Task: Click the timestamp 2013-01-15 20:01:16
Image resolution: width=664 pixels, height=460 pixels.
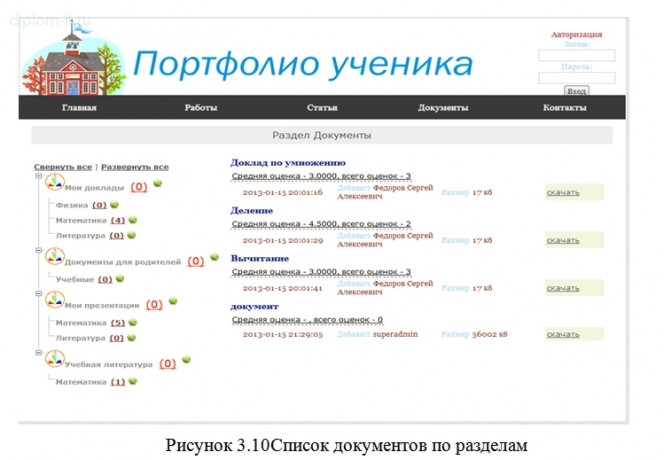Action: pos(282,192)
